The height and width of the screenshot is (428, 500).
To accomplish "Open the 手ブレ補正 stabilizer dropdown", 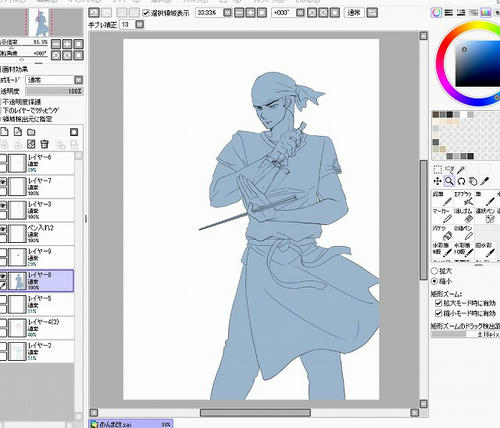I will 140,24.
